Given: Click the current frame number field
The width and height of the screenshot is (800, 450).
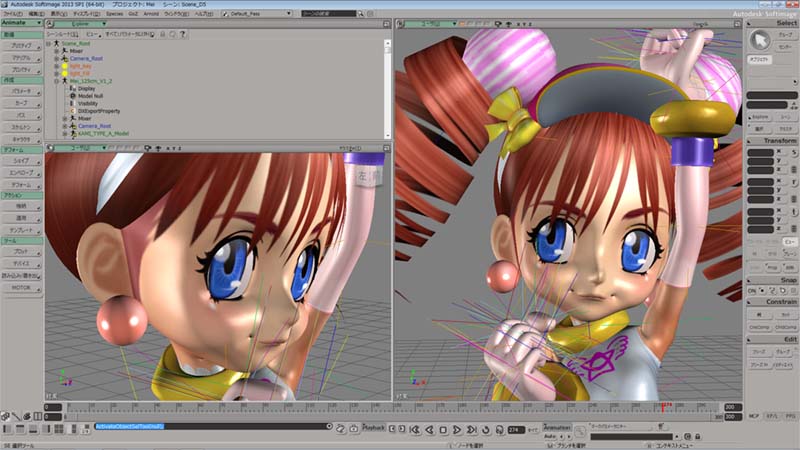Looking at the screenshot, I should click(x=516, y=430).
